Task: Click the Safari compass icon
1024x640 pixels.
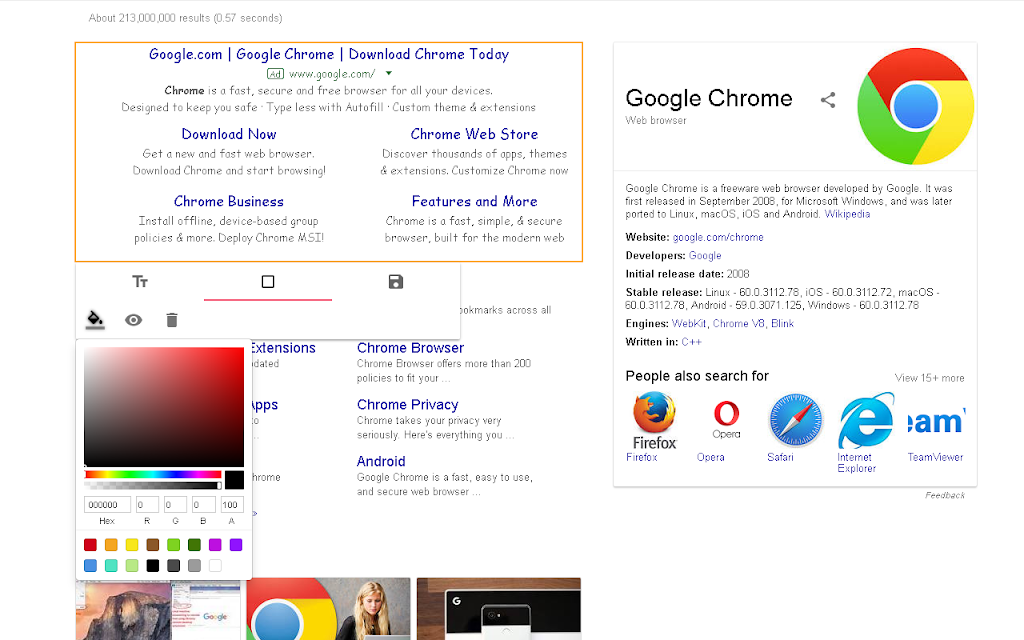Action: [795, 420]
